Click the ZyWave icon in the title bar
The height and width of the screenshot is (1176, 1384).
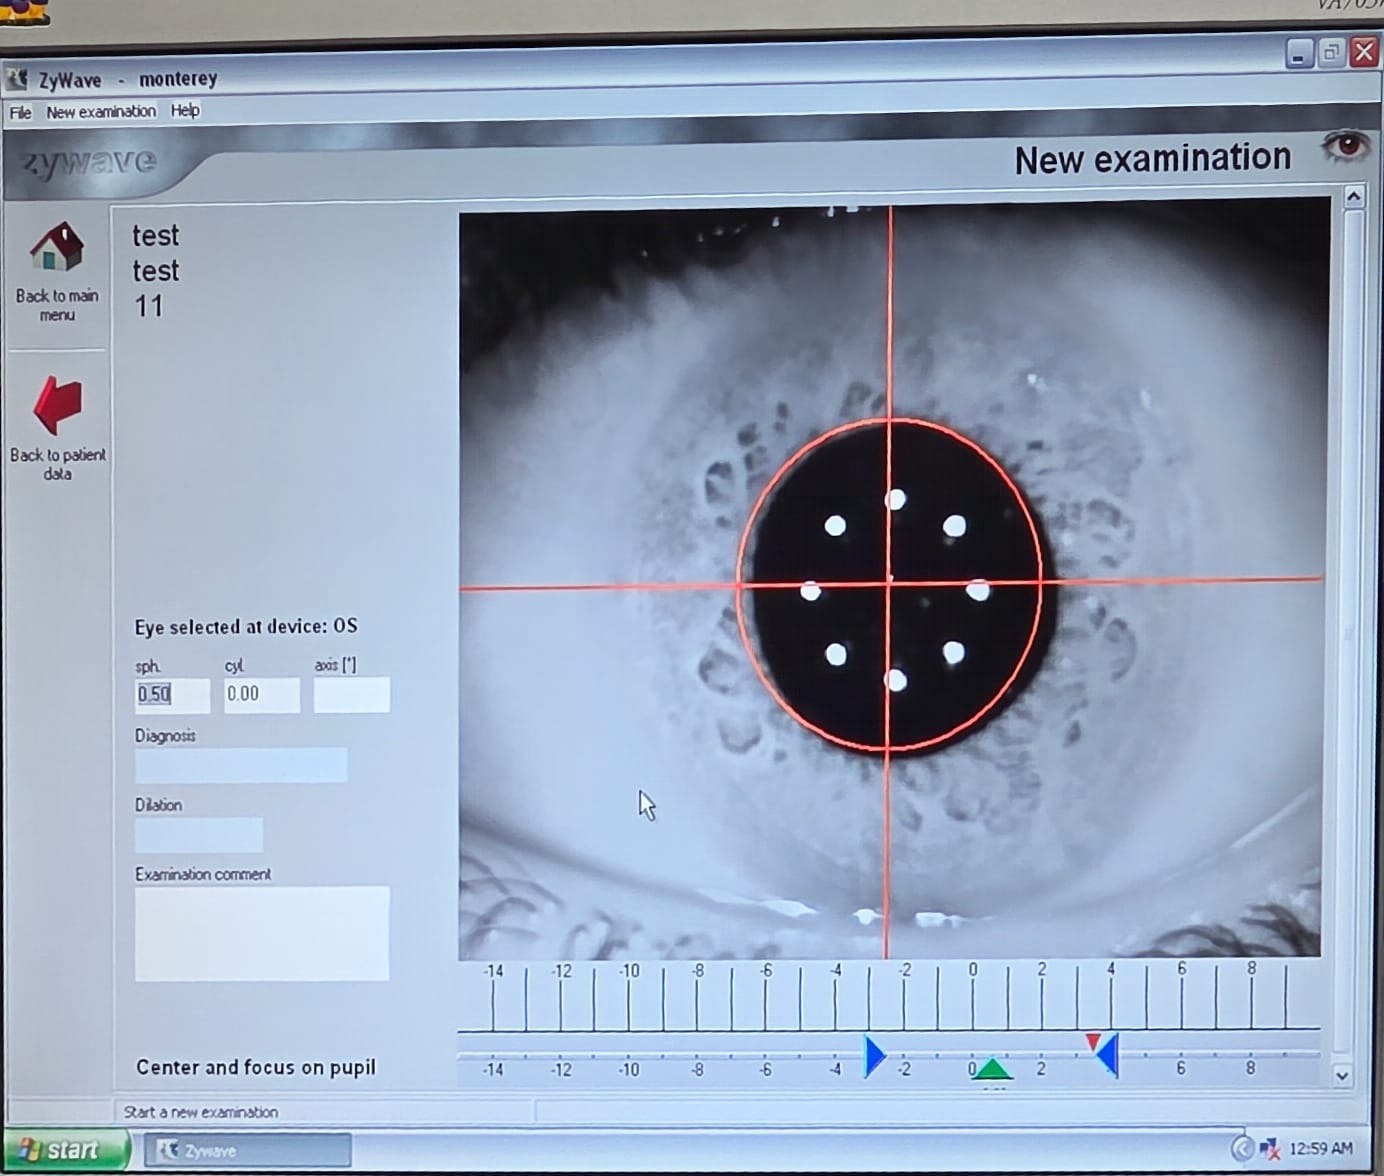point(17,78)
